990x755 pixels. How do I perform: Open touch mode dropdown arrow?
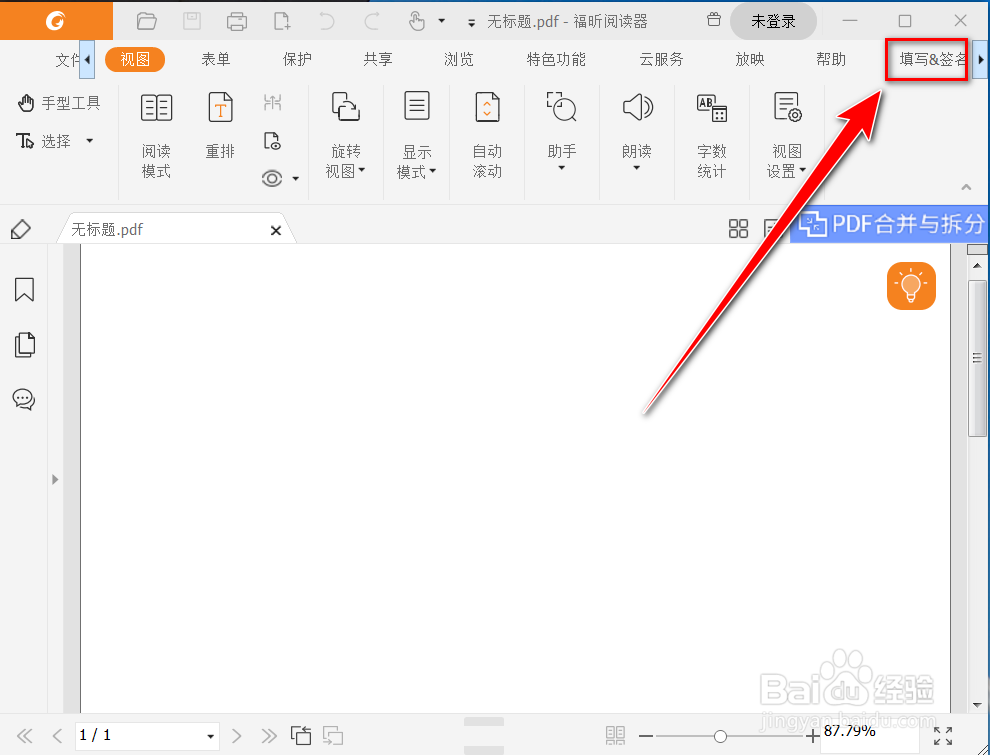(441, 21)
